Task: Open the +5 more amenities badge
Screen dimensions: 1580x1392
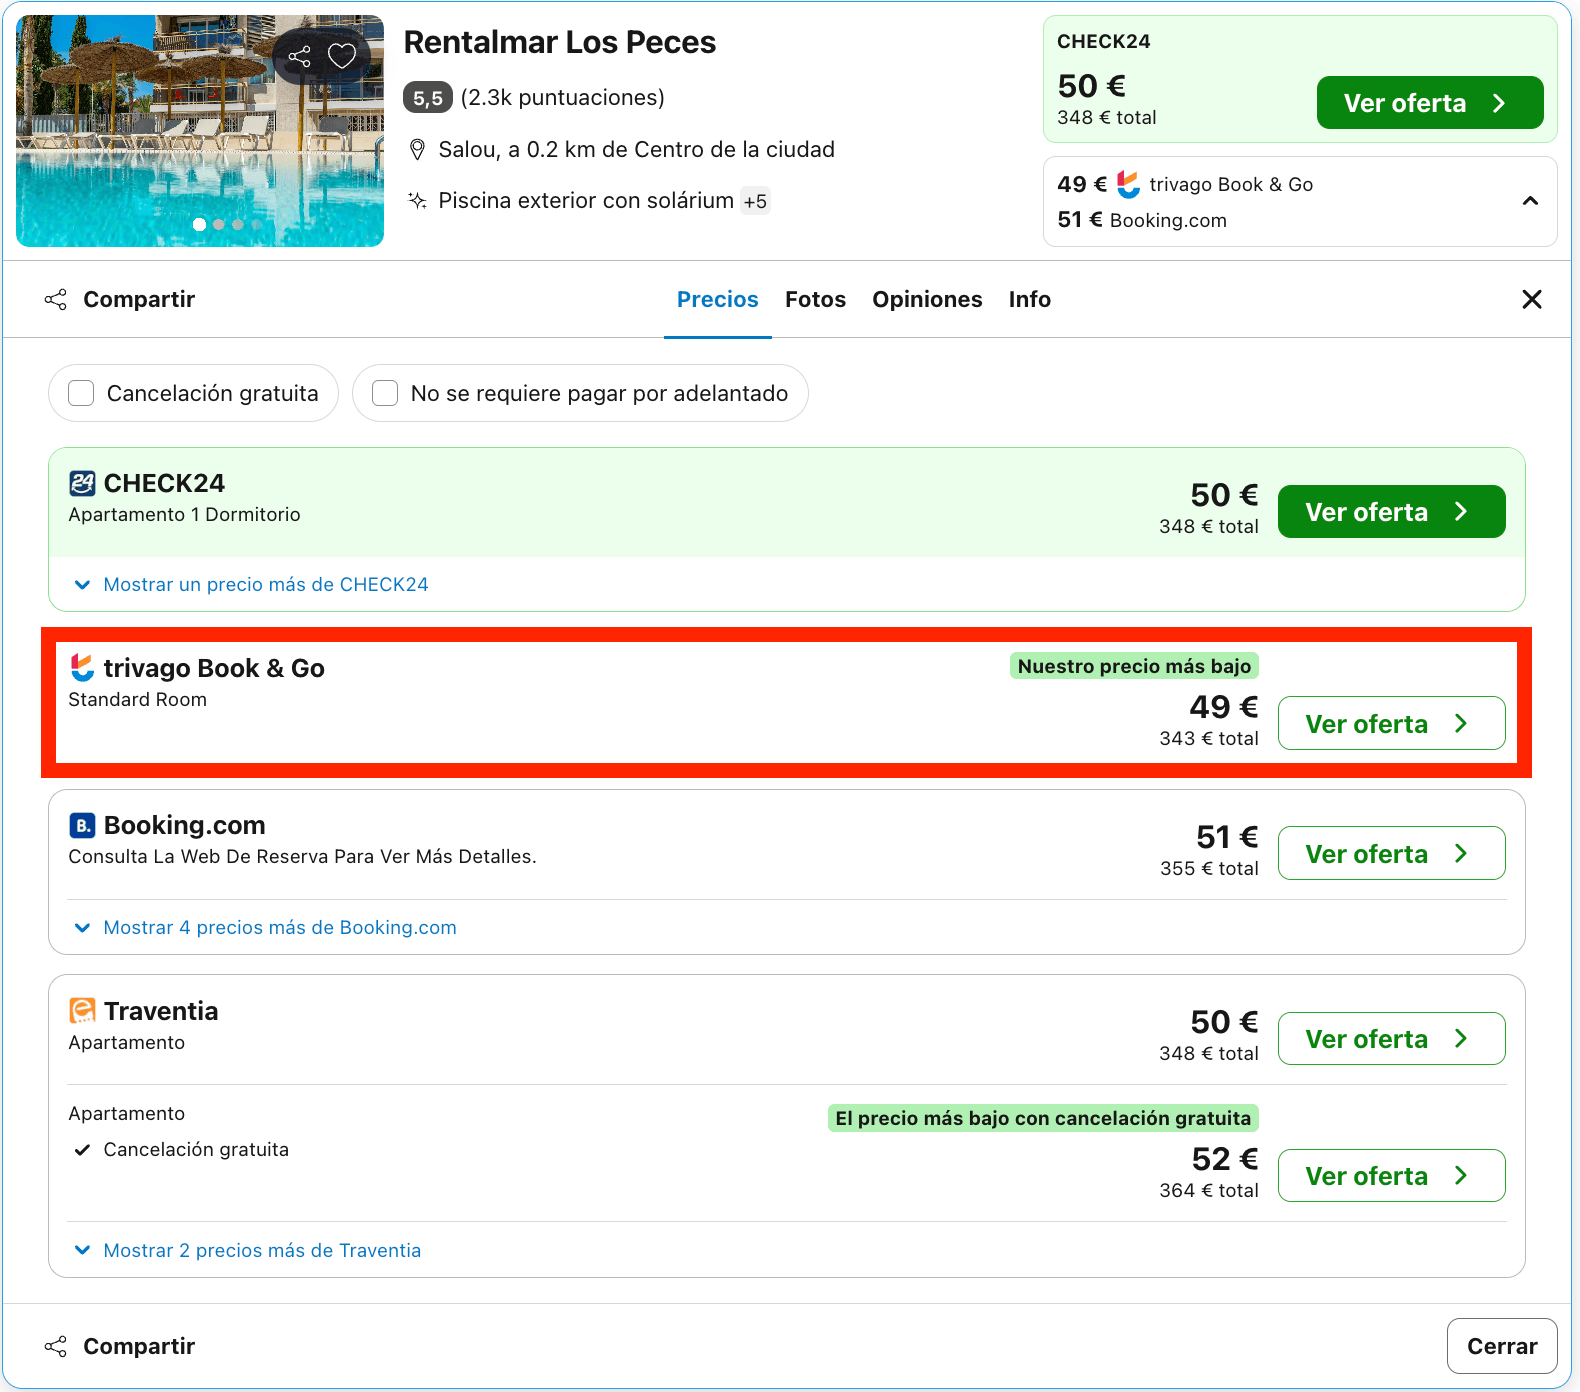Action: click(755, 201)
